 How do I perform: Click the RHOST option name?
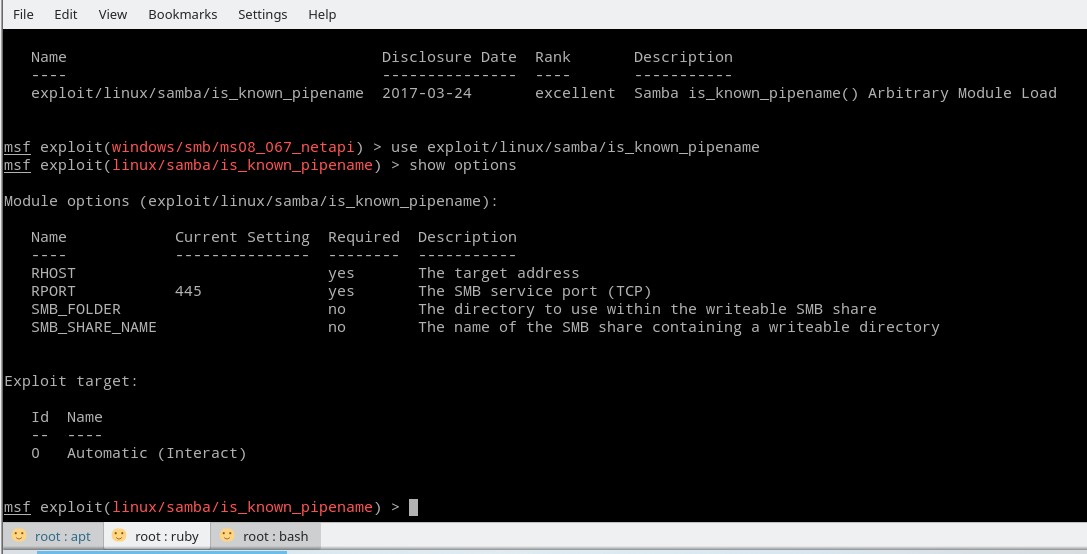[53, 273]
